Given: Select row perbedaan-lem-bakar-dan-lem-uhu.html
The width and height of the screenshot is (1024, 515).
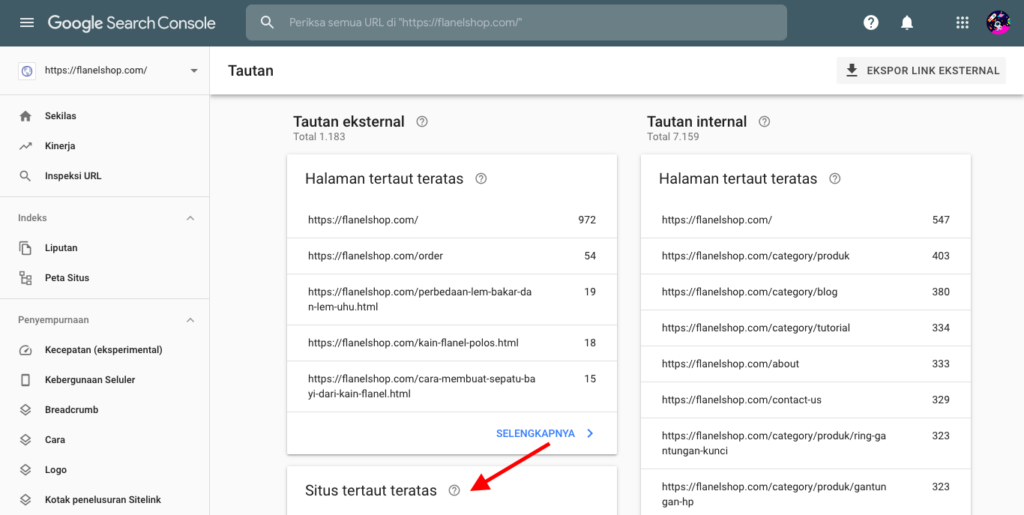Looking at the screenshot, I should click(x=452, y=299).
